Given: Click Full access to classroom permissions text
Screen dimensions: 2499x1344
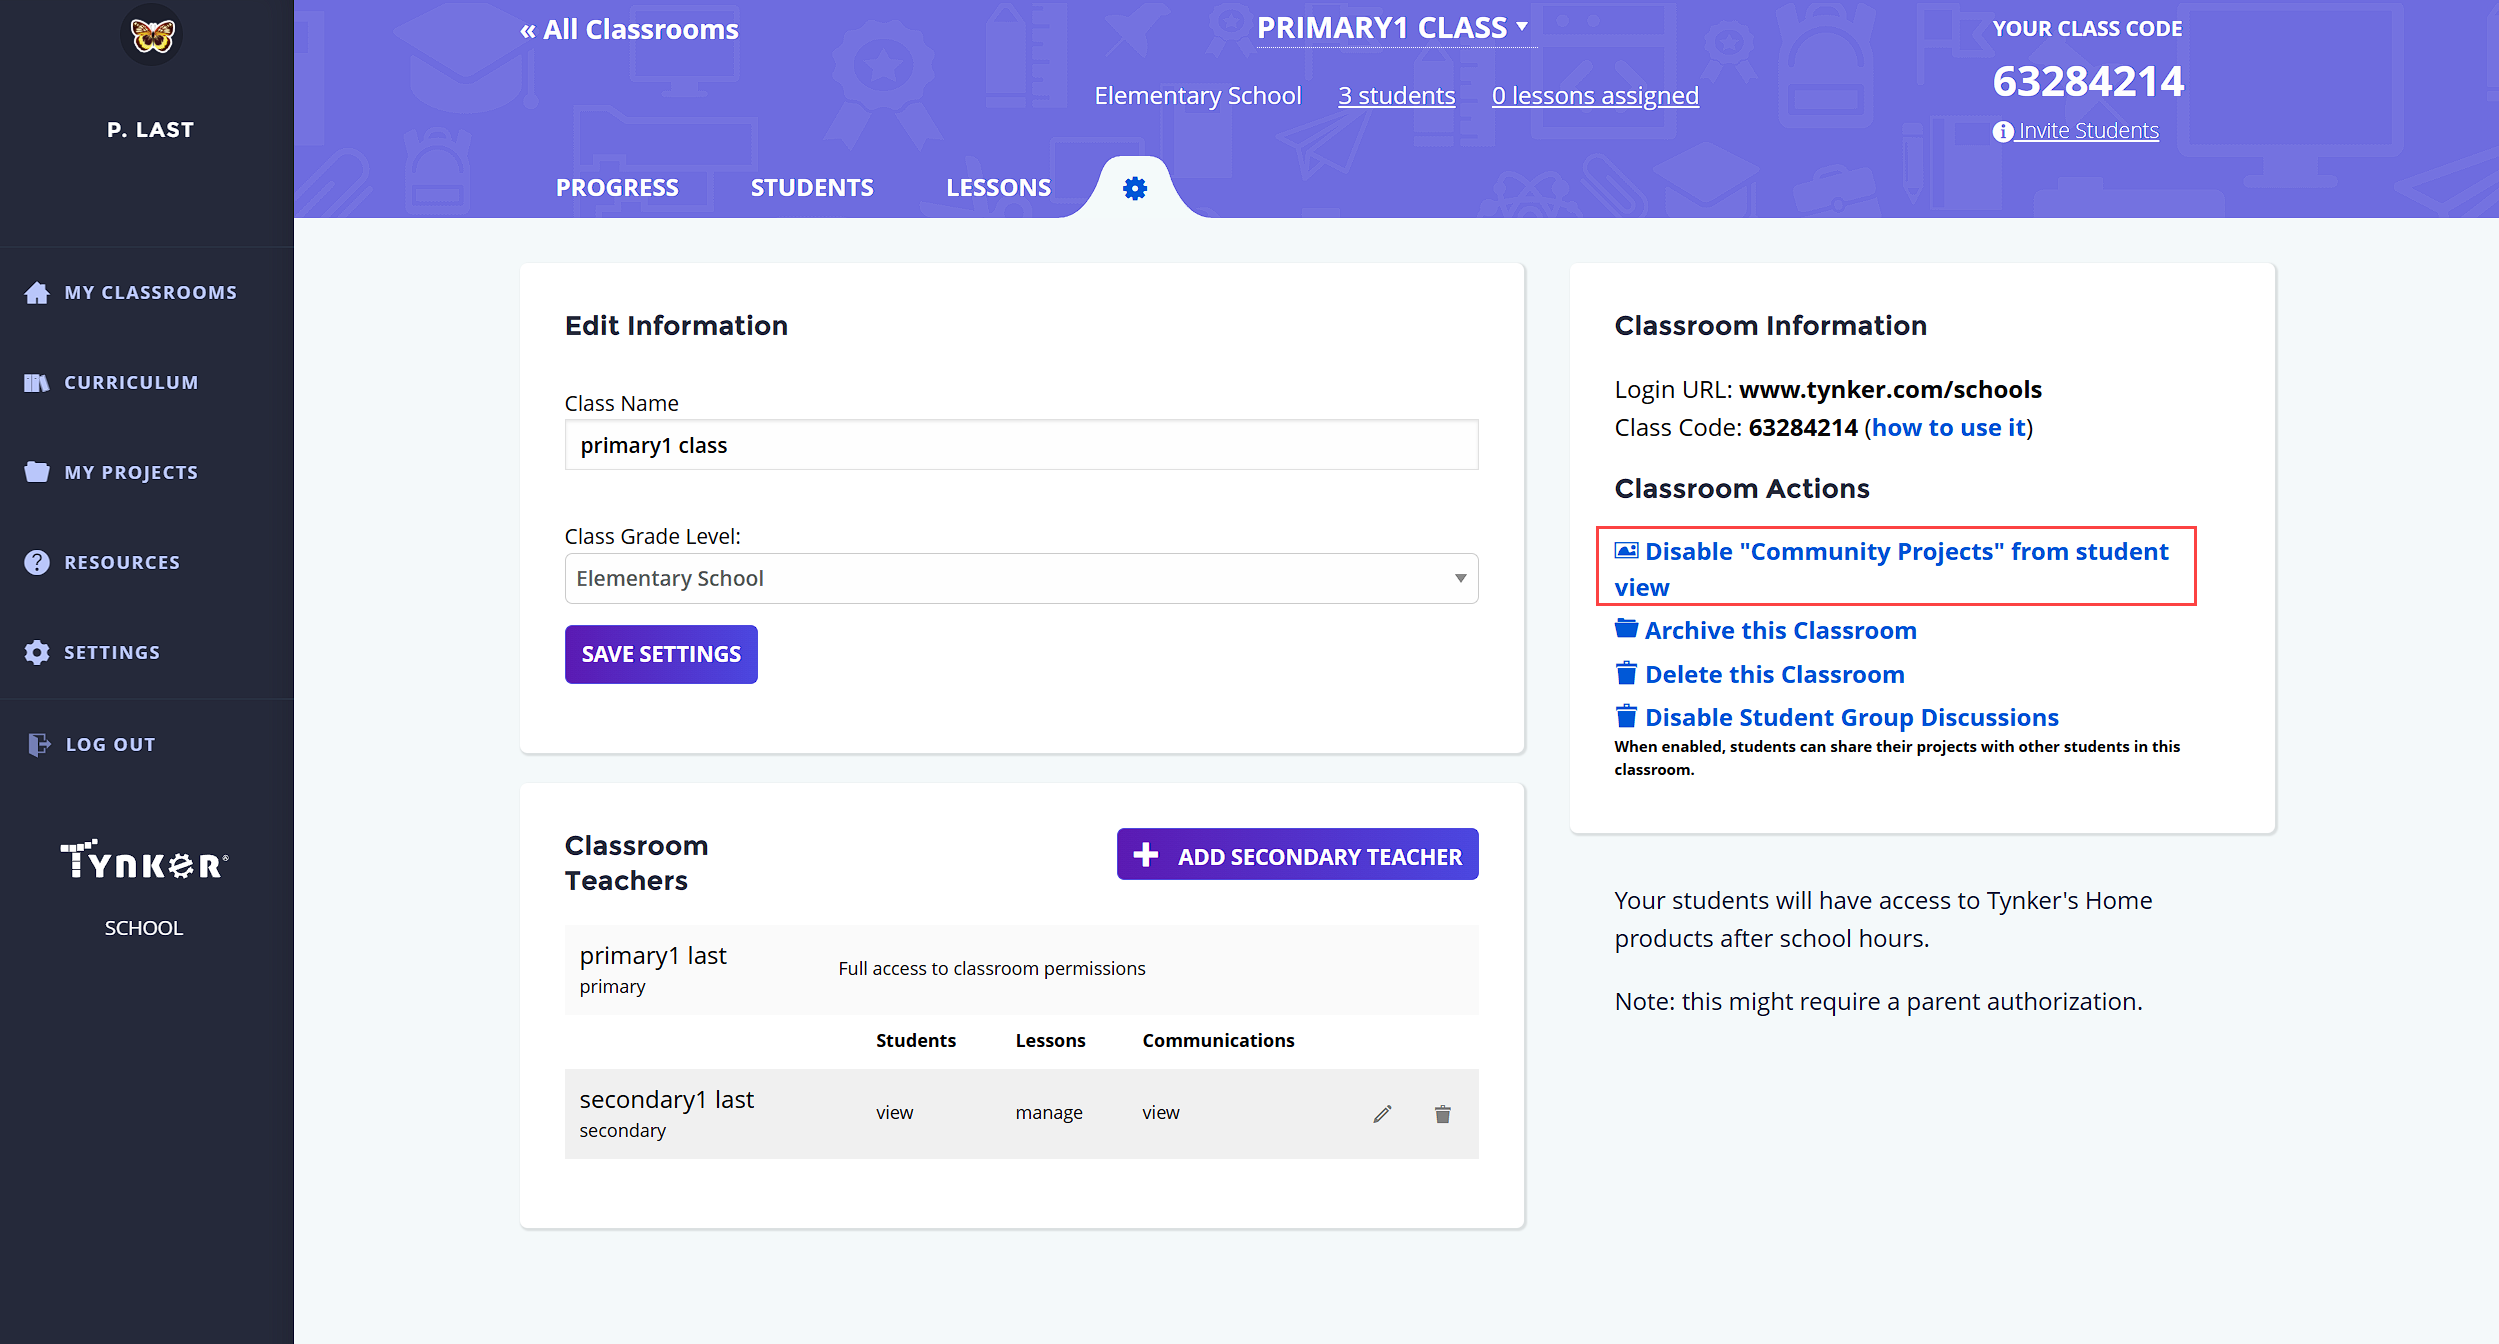Looking at the screenshot, I should pyautogui.click(x=991, y=969).
